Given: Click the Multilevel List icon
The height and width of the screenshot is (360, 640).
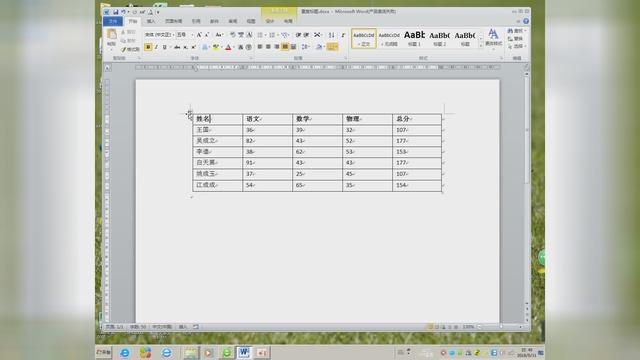Looking at the screenshot, I should pos(284,35).
